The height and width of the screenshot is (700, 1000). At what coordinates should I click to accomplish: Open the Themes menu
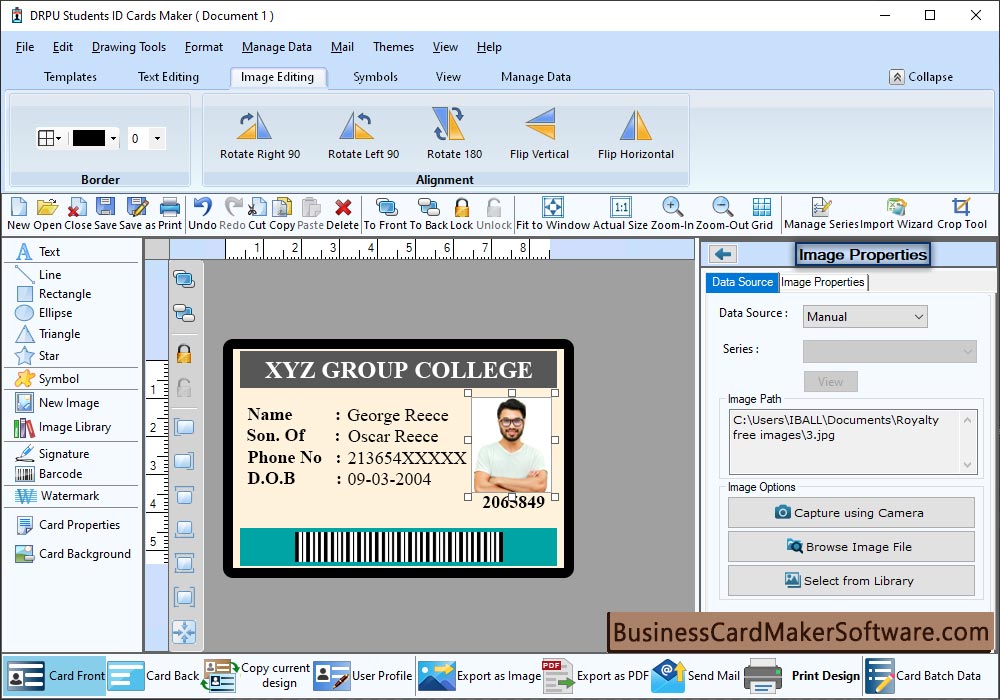click(x=393, y=47)
